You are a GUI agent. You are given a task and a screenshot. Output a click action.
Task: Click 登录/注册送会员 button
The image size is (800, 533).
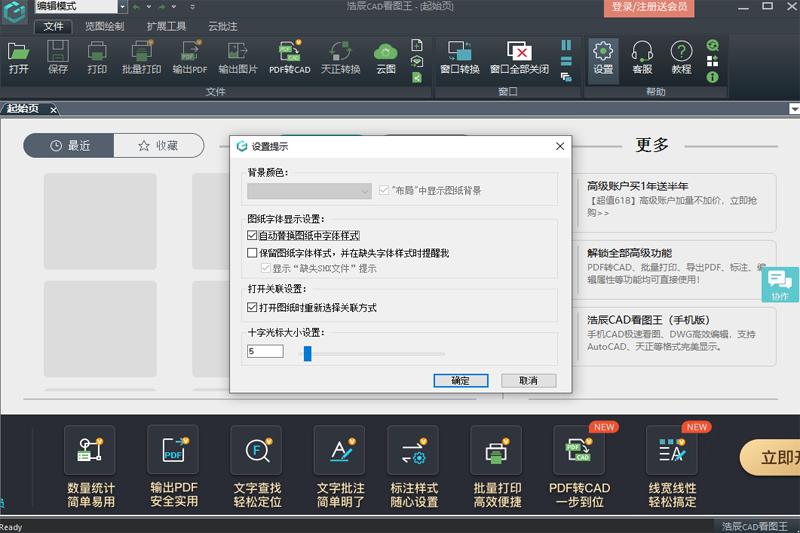coord(649,8)
